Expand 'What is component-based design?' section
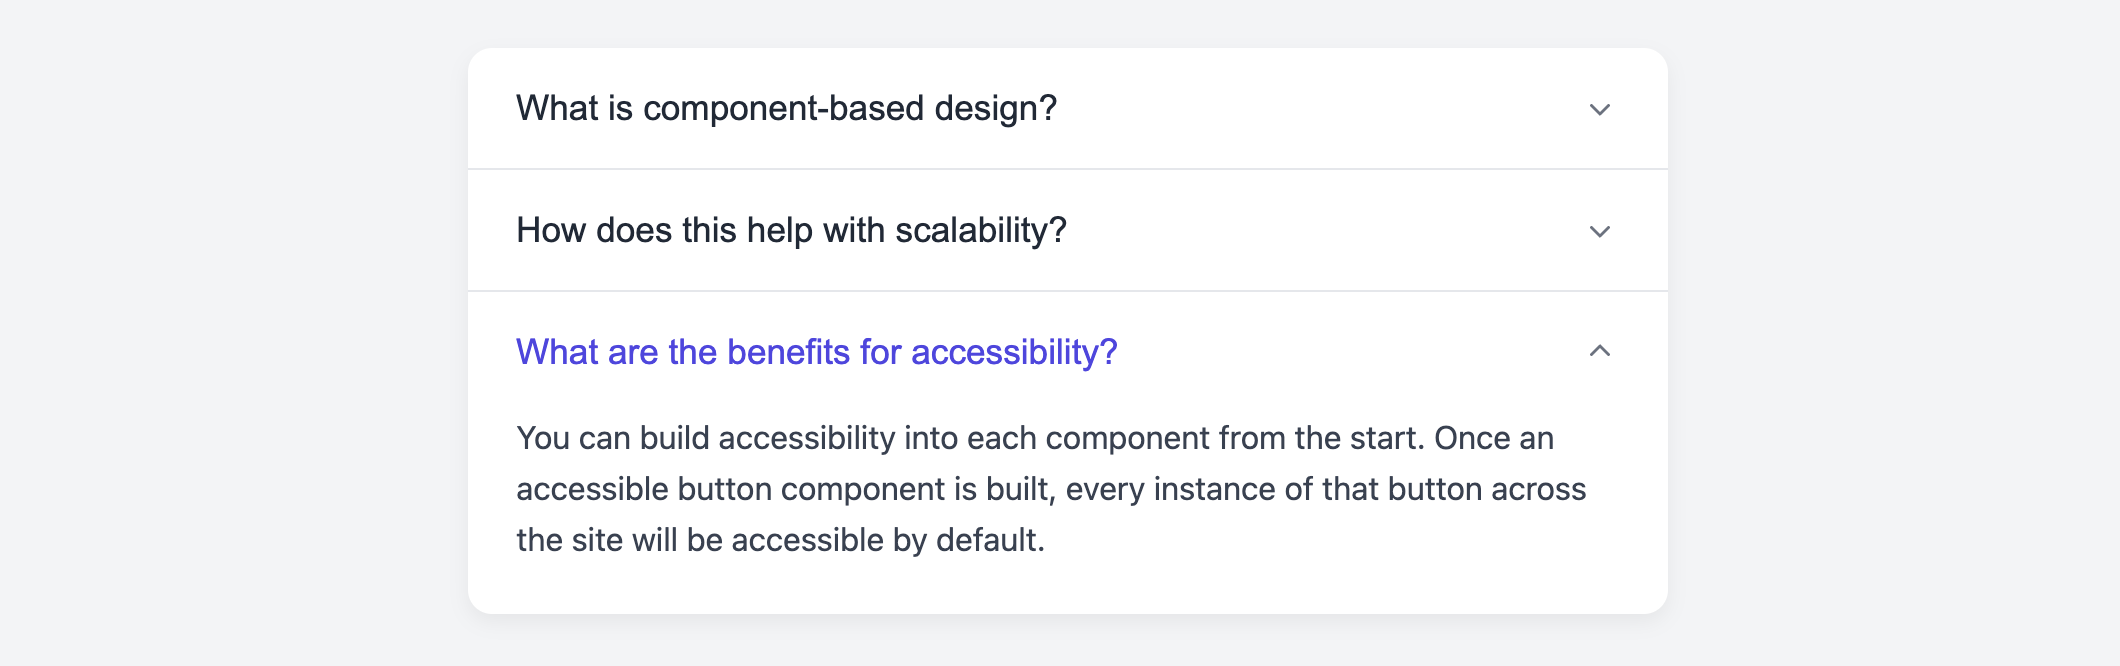 [x=1068, y=108]
